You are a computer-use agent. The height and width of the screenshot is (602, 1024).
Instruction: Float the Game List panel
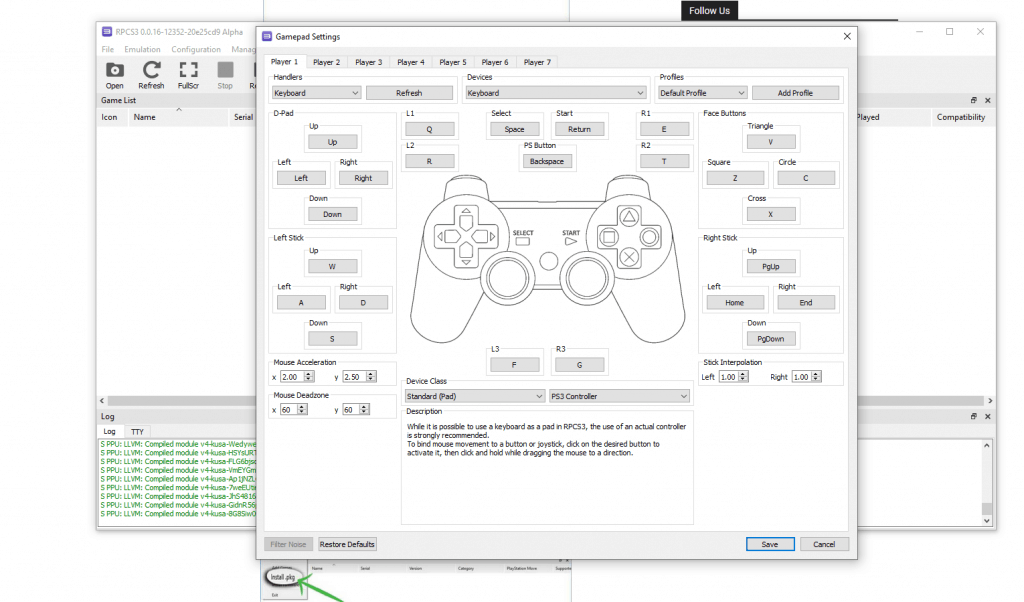[974, 101]
